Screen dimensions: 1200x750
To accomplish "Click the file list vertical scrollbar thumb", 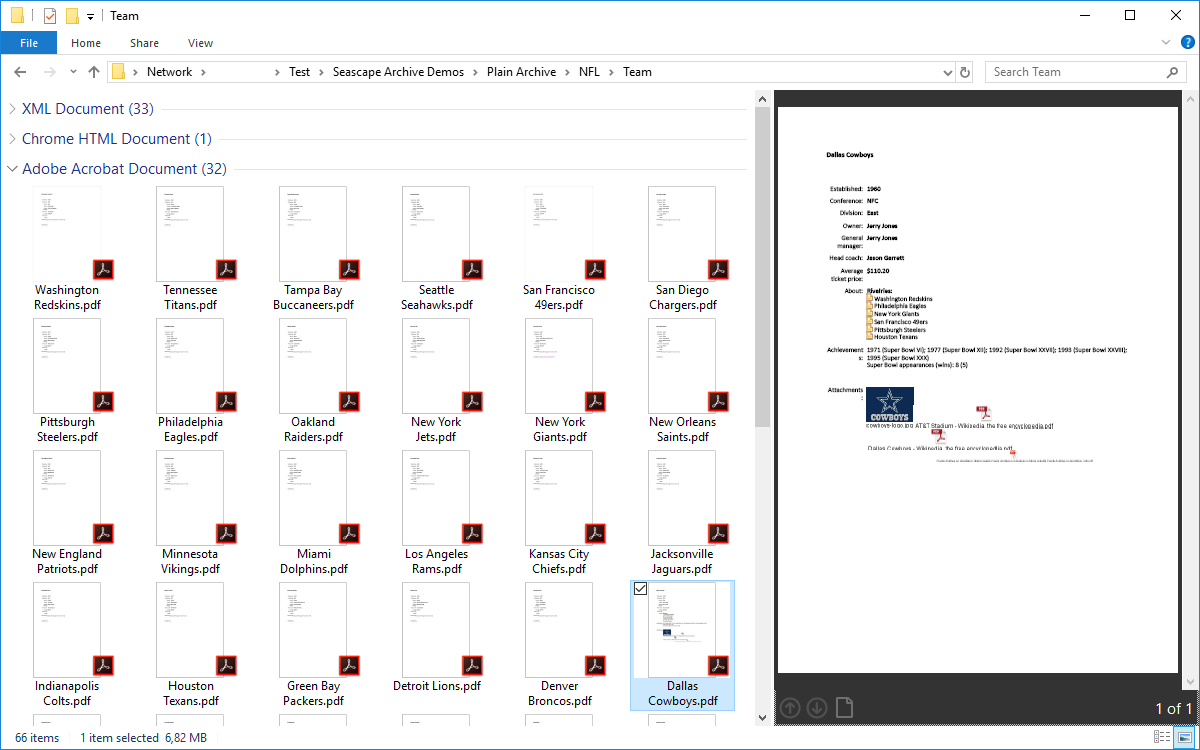I will [763, 265].
